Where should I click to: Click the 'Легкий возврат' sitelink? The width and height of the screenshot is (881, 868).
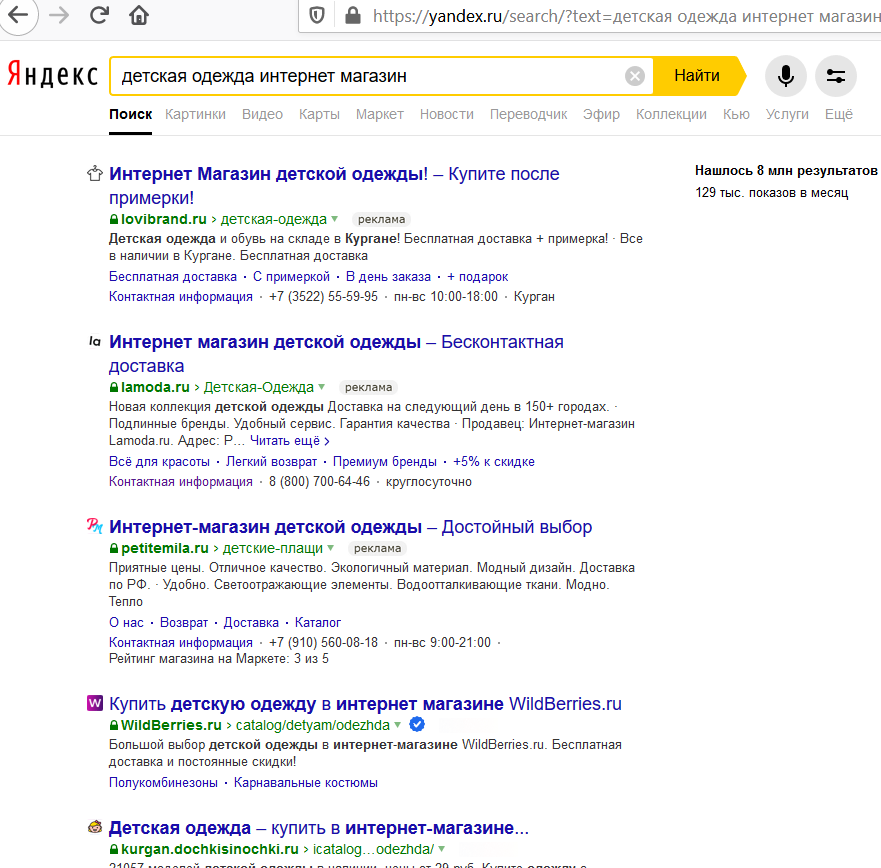pos(271,461)
